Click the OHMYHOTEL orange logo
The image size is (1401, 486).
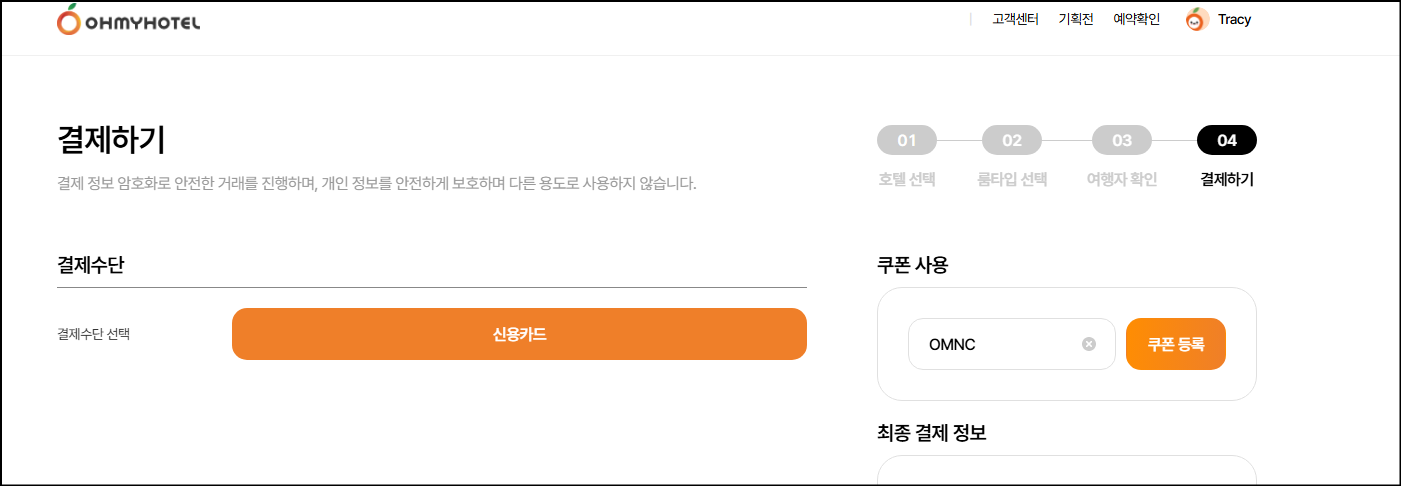click(x=128, y=20)
